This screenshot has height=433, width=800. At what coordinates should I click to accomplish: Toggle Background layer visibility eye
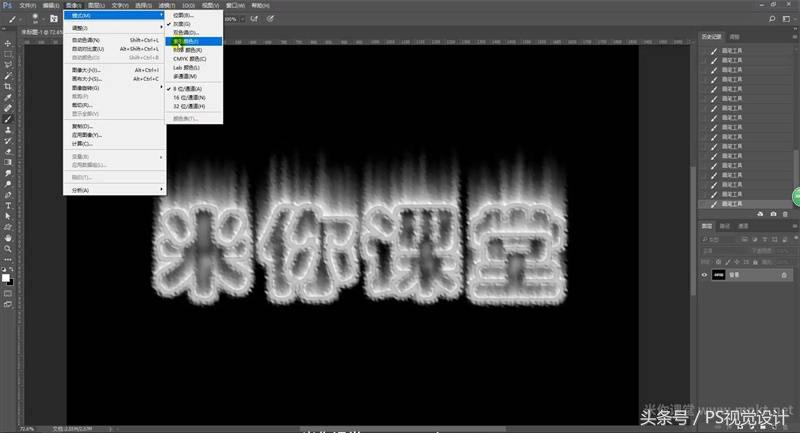coord(704,275)
